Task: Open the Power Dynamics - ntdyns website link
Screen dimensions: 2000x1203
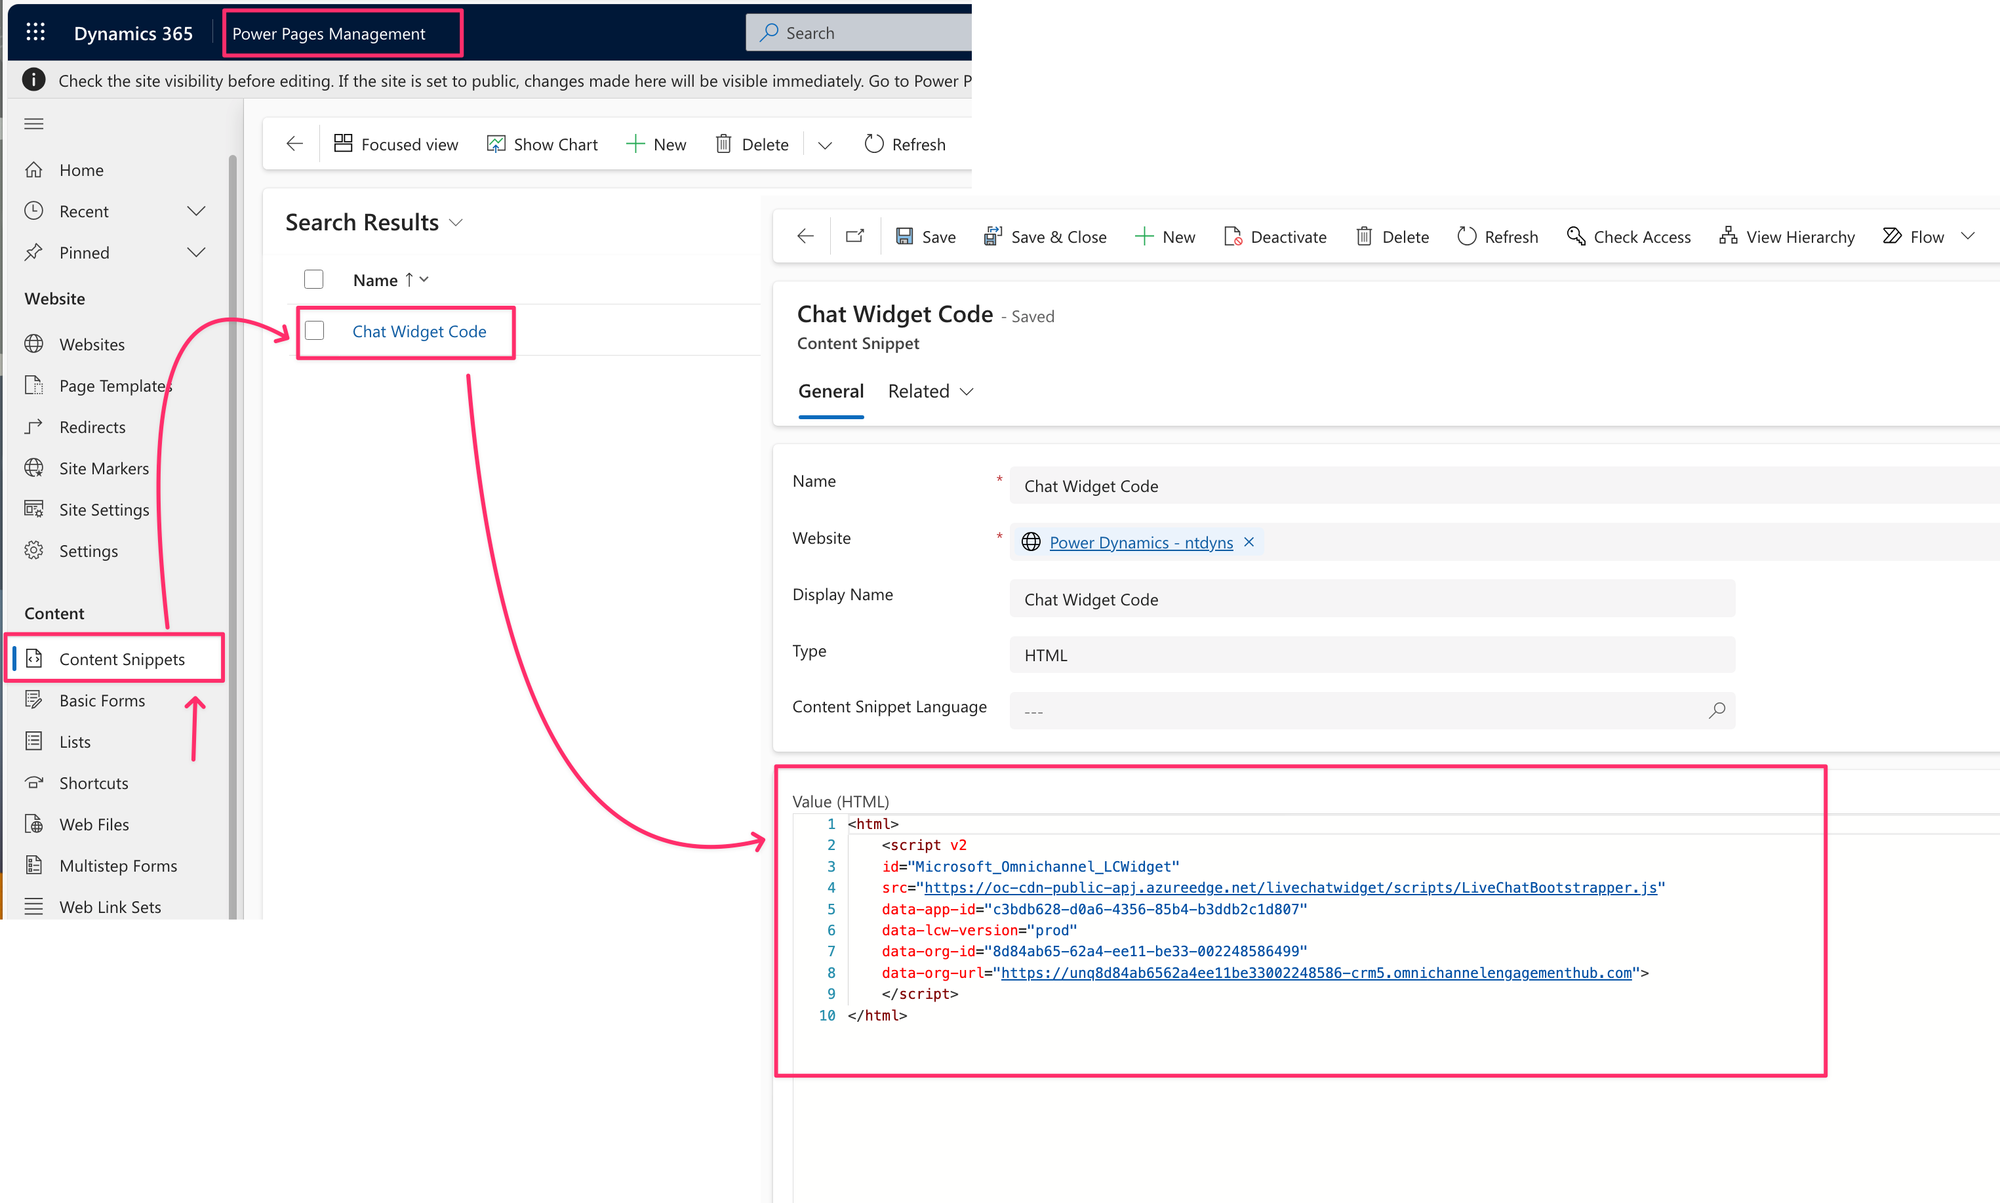Action: pyautogui.click(x=1140, y=543)
